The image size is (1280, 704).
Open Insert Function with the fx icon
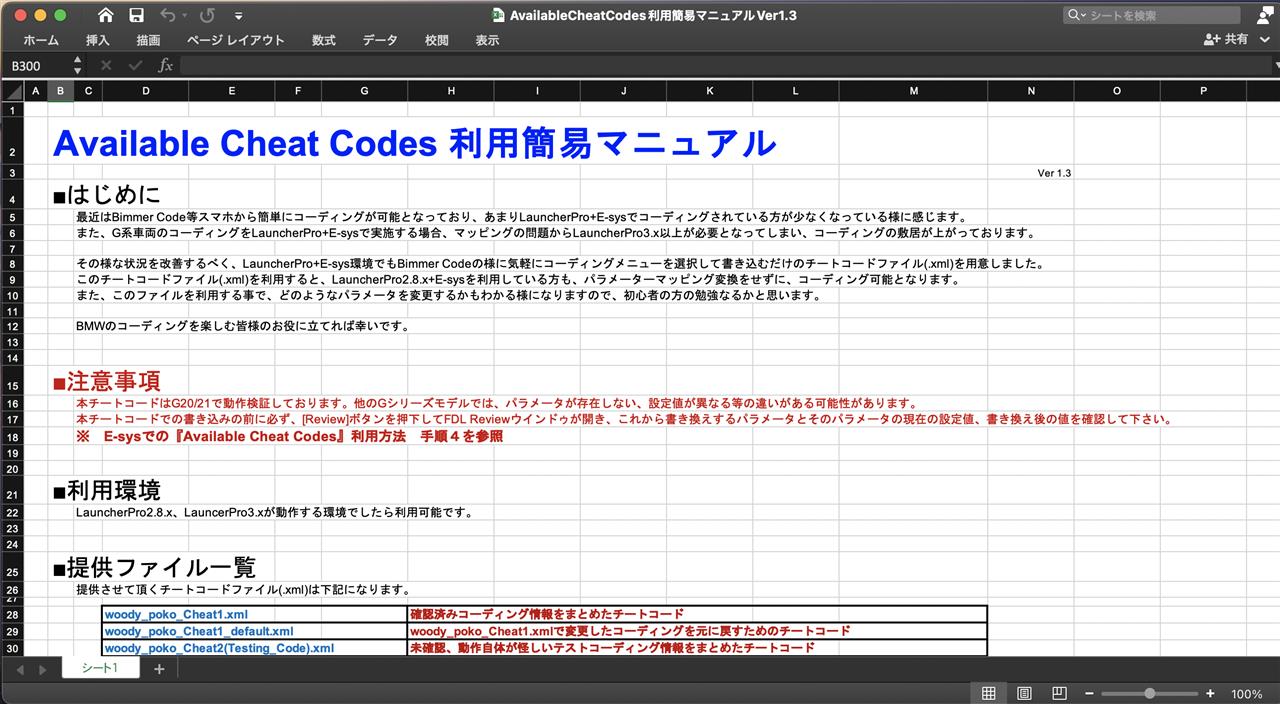pyautogui.click(x=166, y=65)
